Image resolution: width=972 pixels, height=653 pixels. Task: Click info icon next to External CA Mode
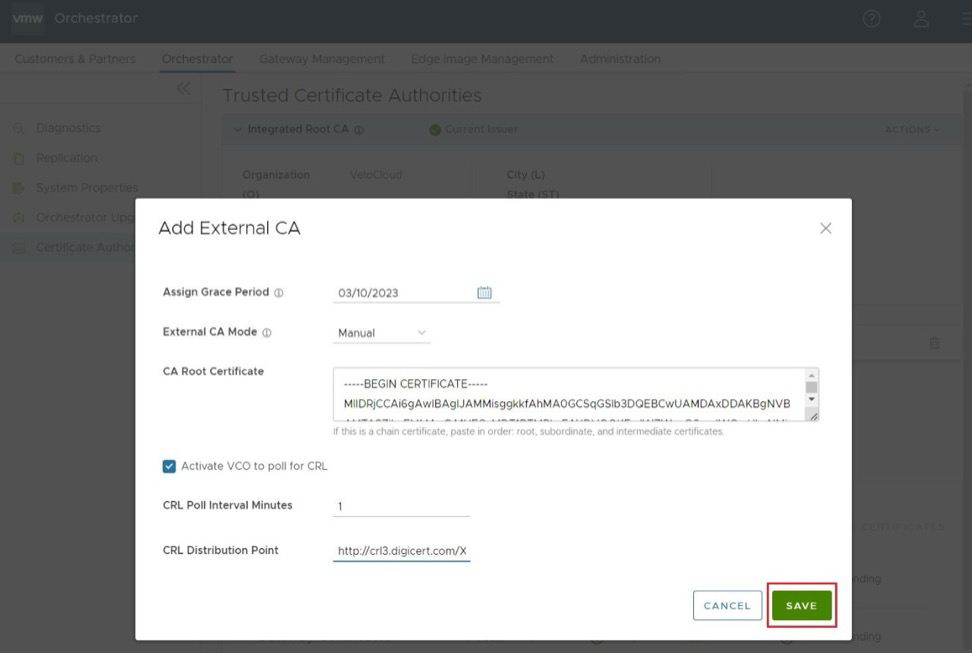click(267, 333)
